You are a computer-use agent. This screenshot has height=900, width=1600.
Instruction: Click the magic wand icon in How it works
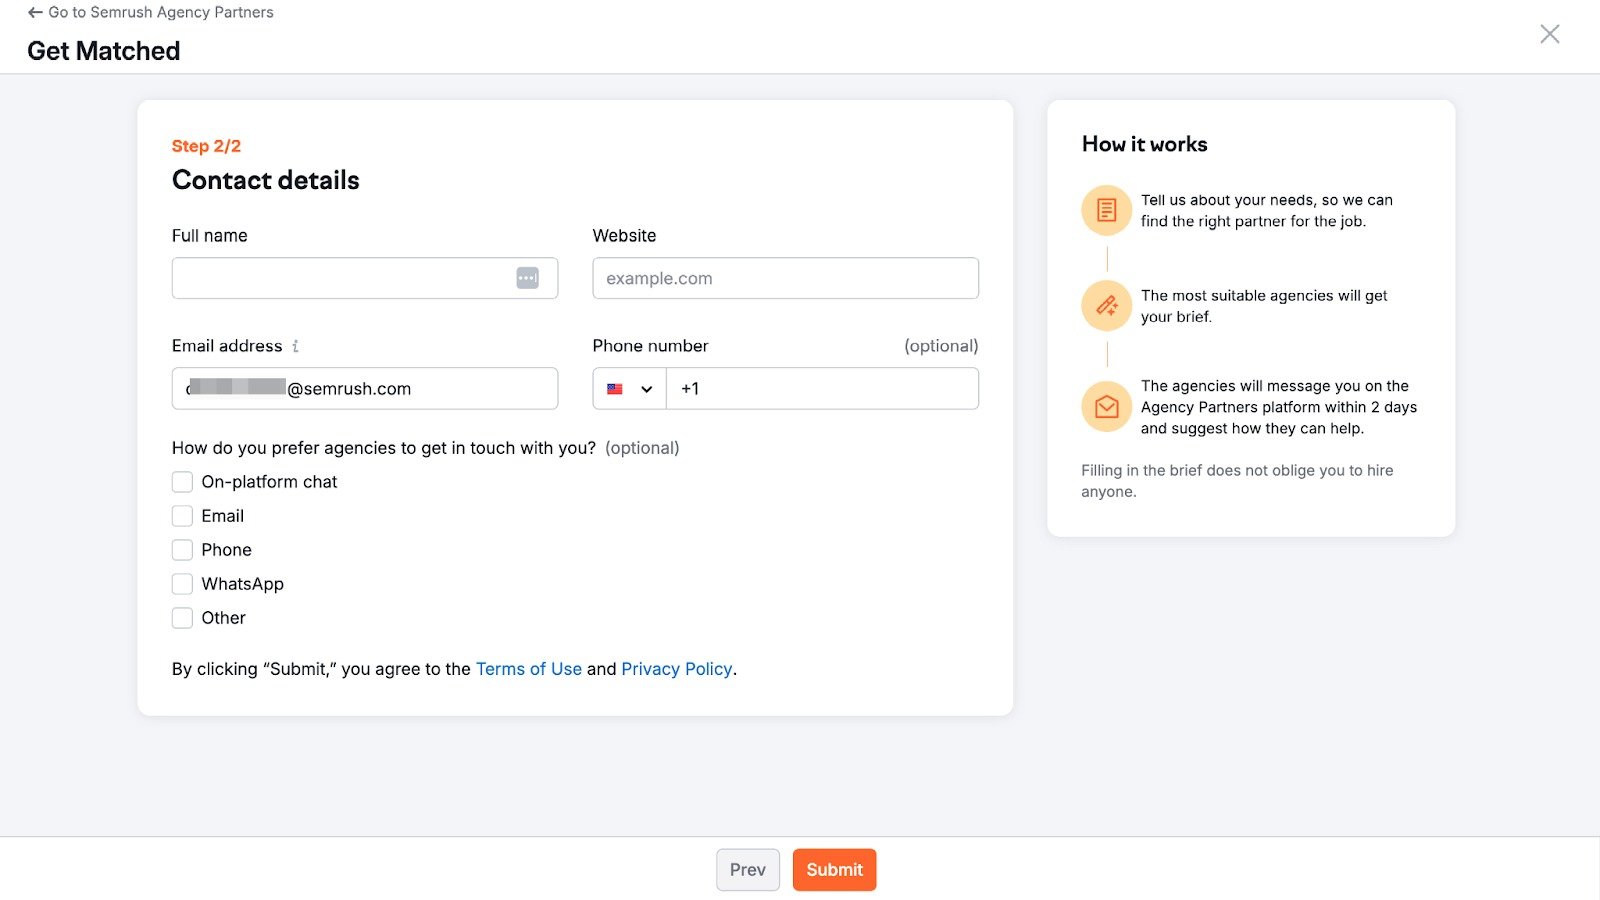pyautogui.click(x=1106, y=306)
